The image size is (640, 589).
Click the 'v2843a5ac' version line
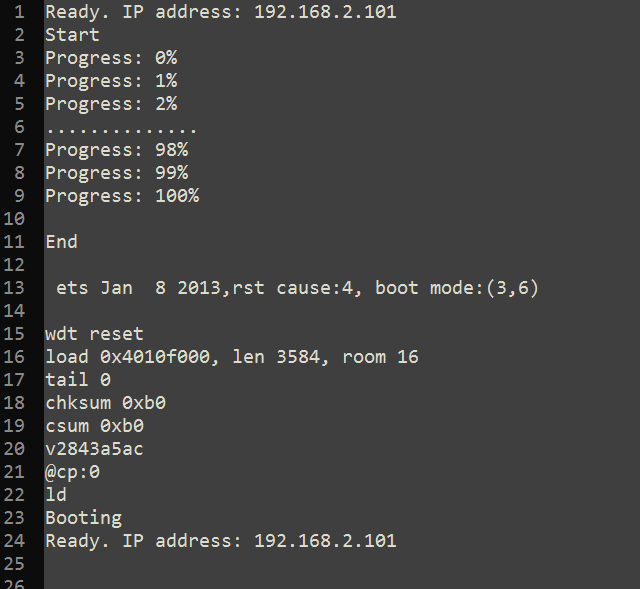coord(94,449)
